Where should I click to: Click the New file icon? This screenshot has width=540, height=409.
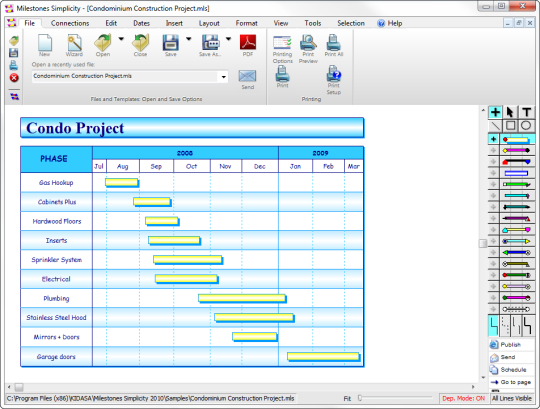[x=45, y=43]
